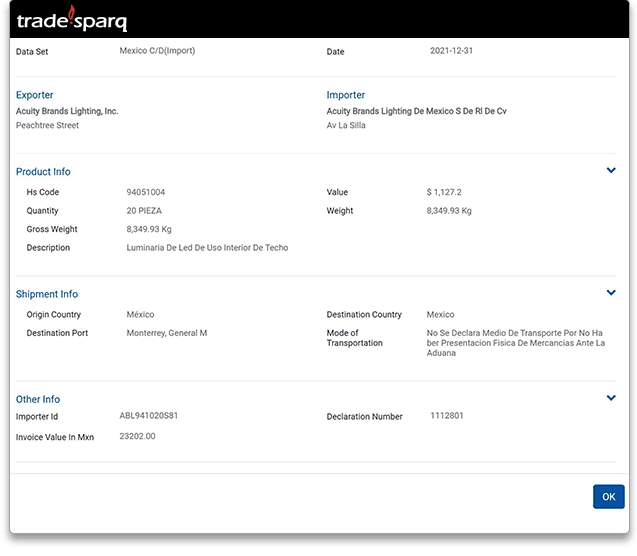Select the Origin Country value México
The image size is (637, 556).
tap(140, 314)
